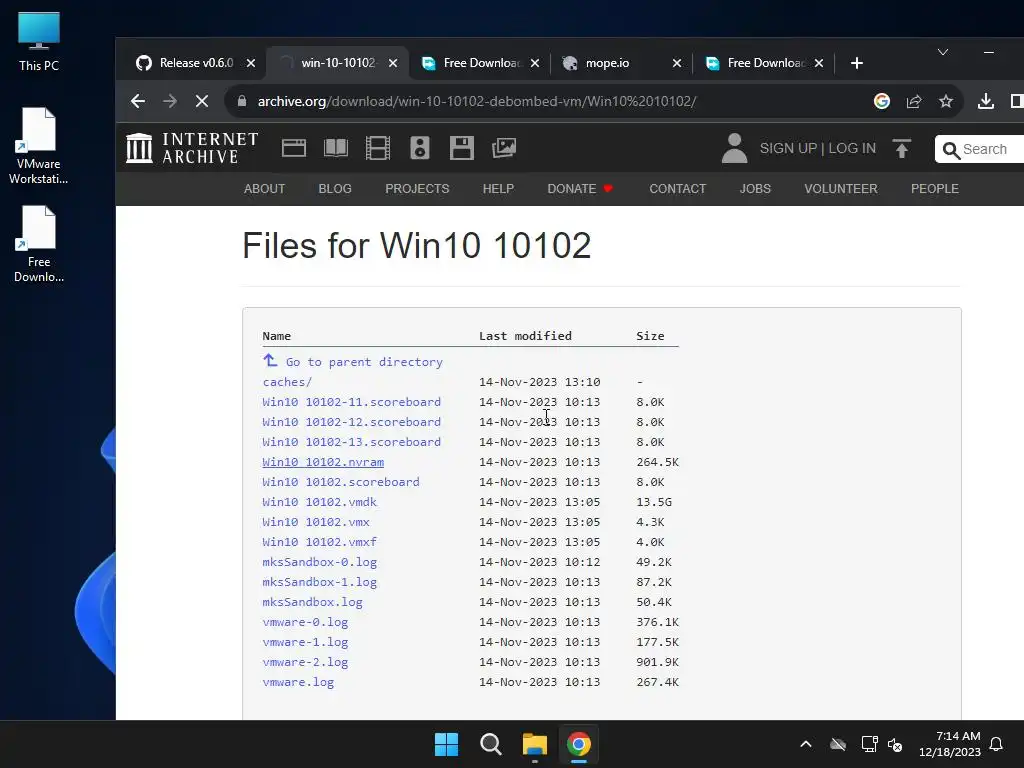1024x768 pixels.
Task: Click the network tray icon
Action: pyautogui.click(x=869, y=744)
